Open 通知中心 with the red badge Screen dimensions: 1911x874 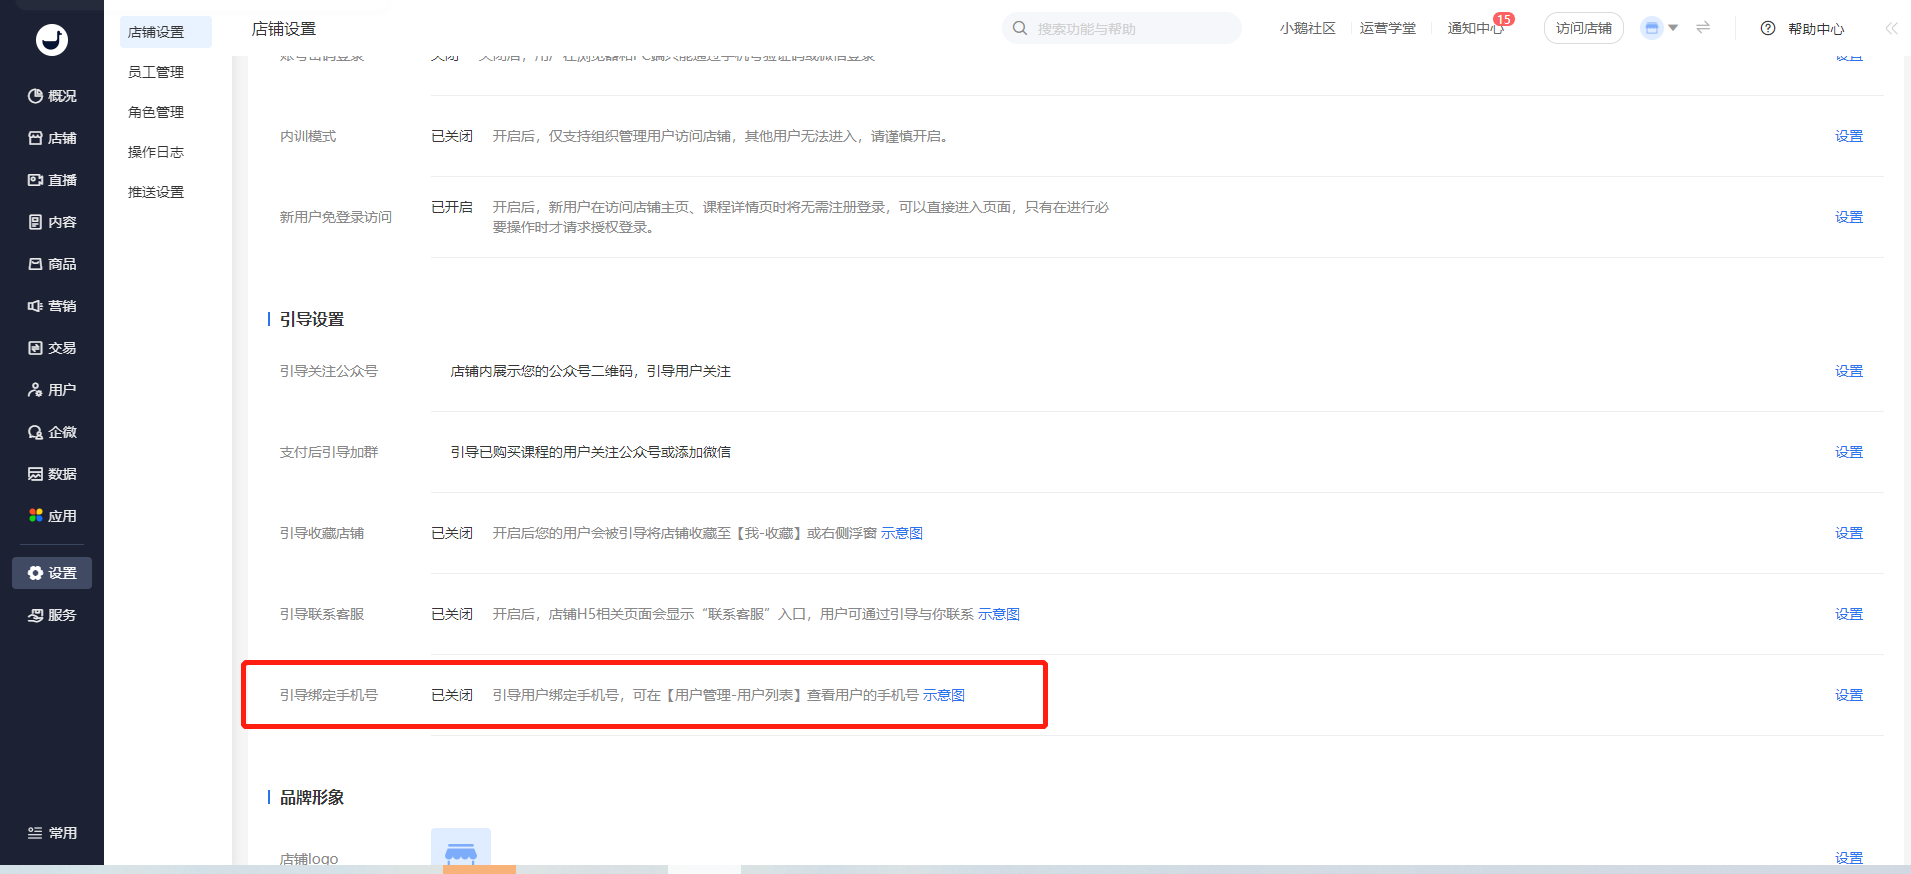[x=1476, y=28]
